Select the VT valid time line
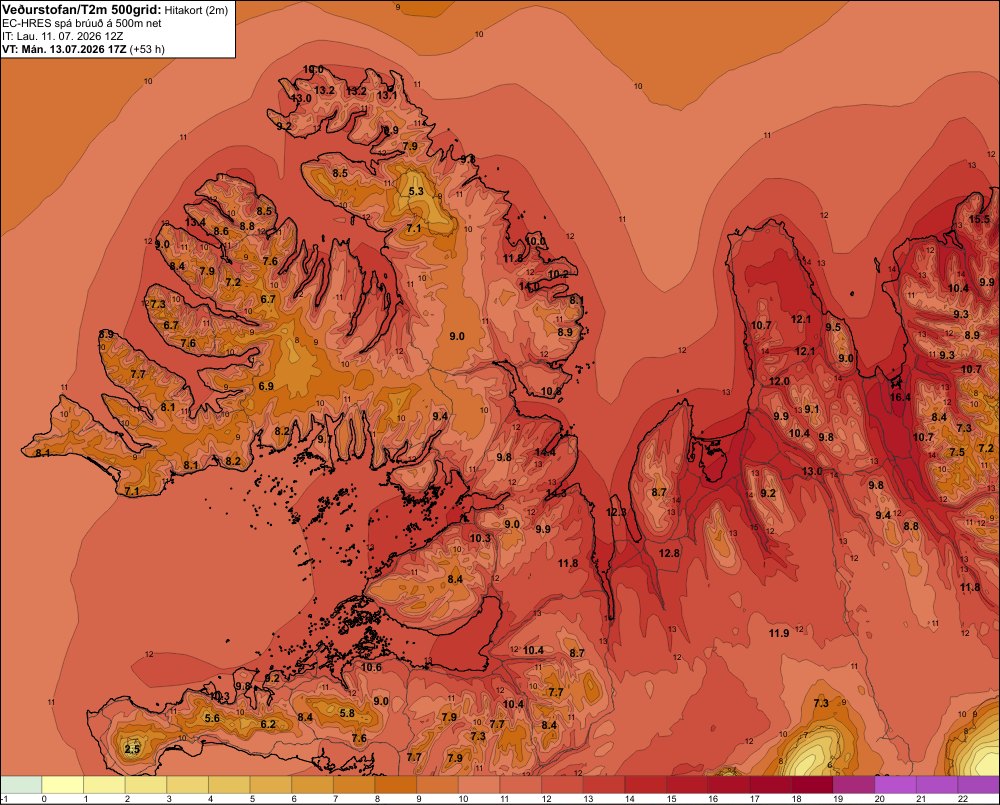The width and height of the screenshot is (1000, 805). (83, 49)
